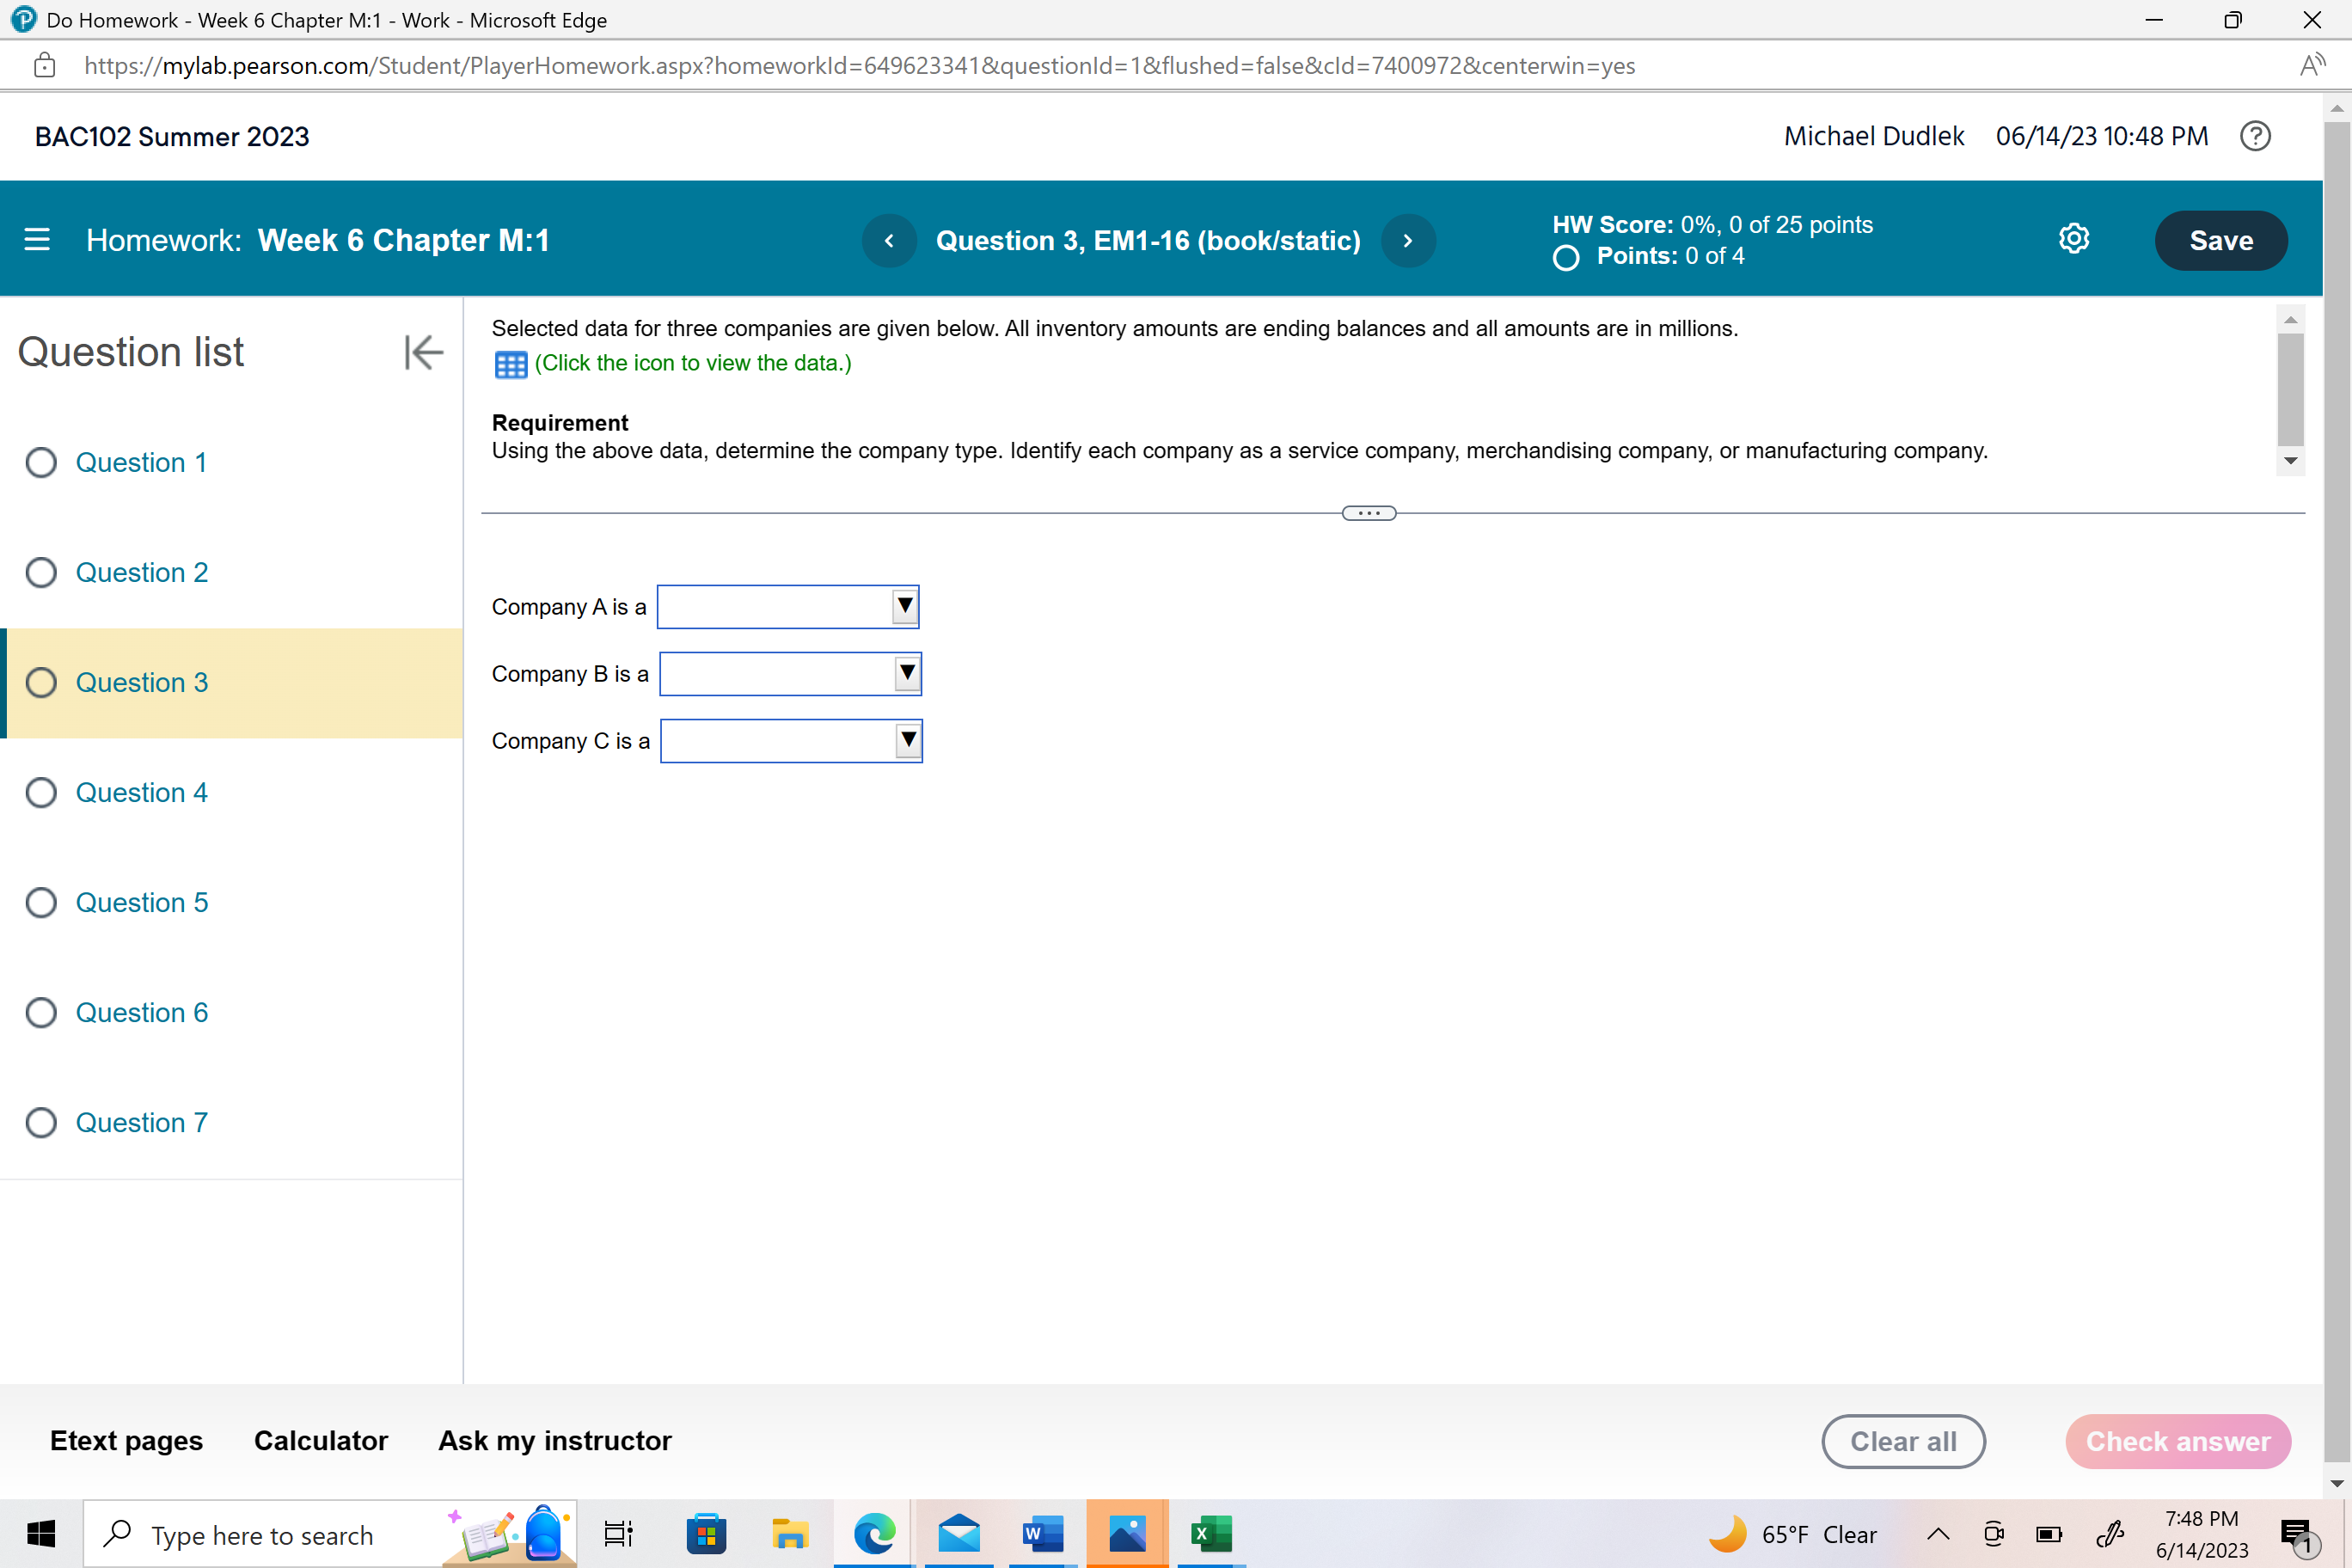
Task: Open the Company C type dropdown
Action: pyautogui.click(x=791, y=741)
